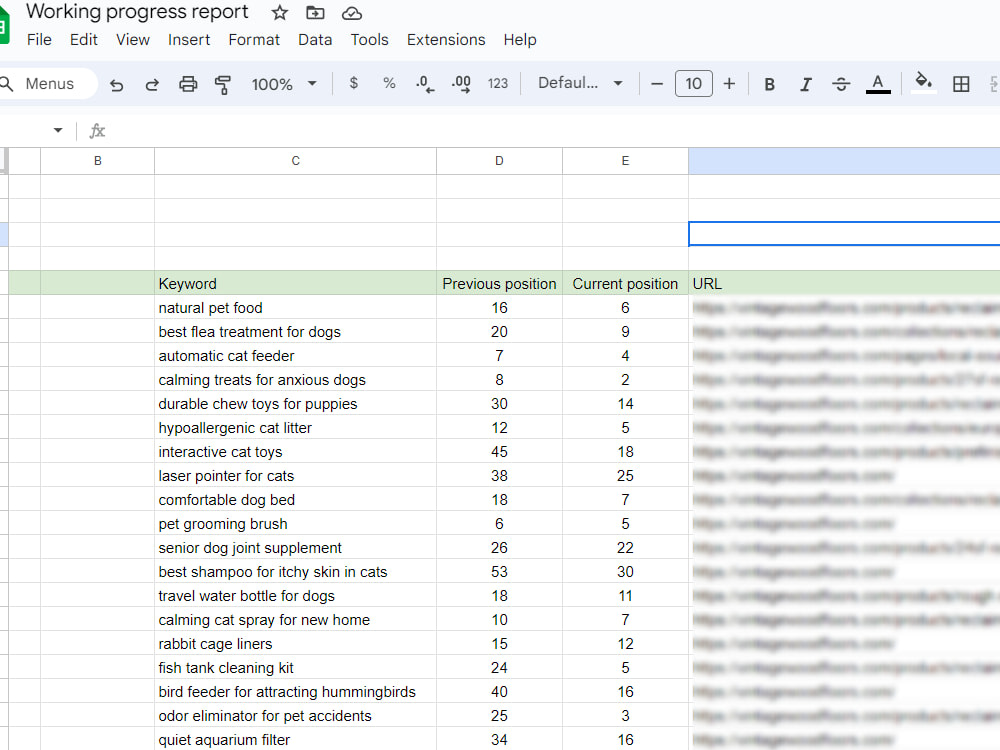Check the cloud save status icon
The image size is (1000, 750).
point(351,13)
